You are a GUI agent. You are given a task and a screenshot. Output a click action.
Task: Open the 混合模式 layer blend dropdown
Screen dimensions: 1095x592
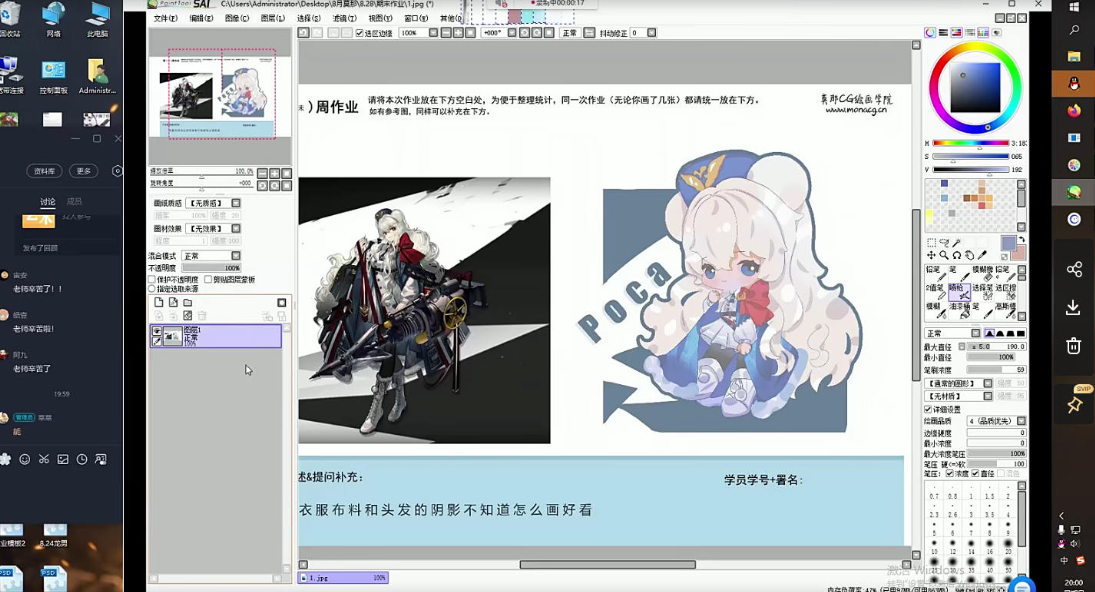[236, 256]
